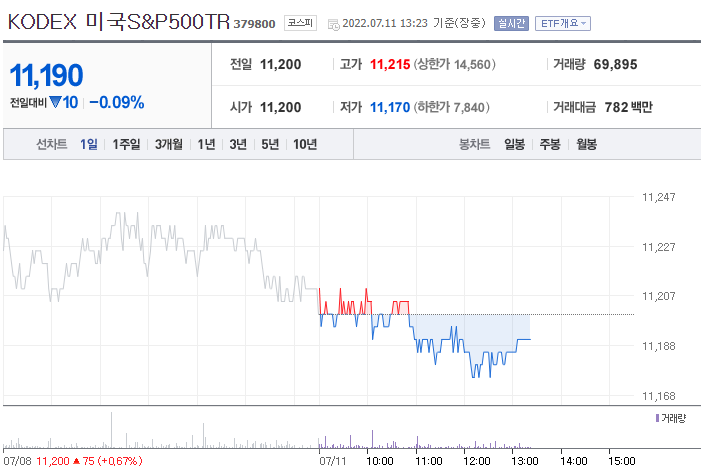Show the 5년 line chart
The image size is (701, 470).
pyautogui.click(x=270, y=144)
